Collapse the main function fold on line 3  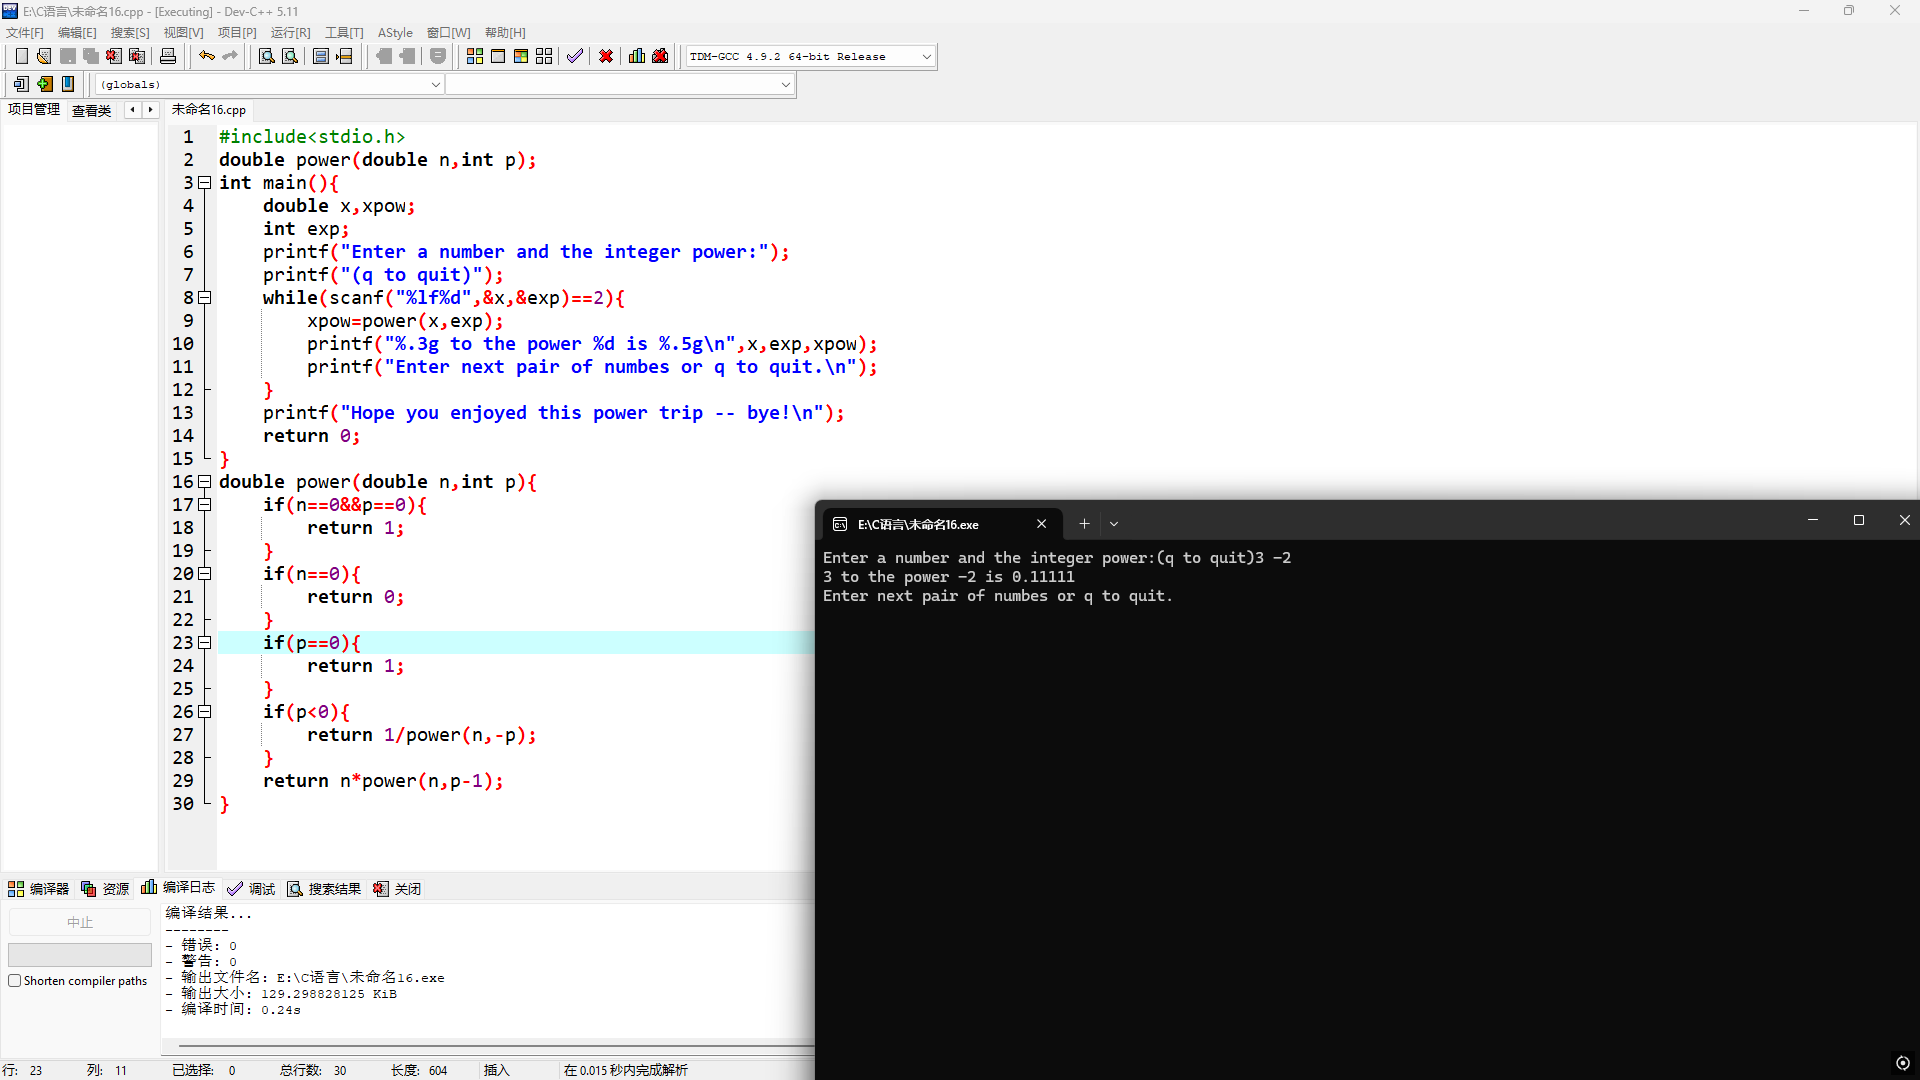(x=204, y=183)
